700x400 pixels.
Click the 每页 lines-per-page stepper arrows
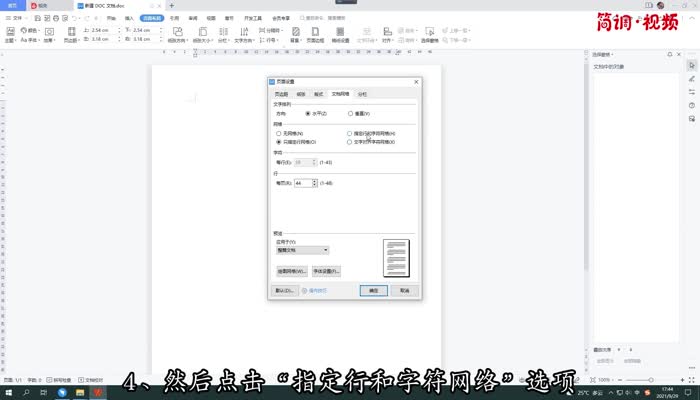(315, 183)
